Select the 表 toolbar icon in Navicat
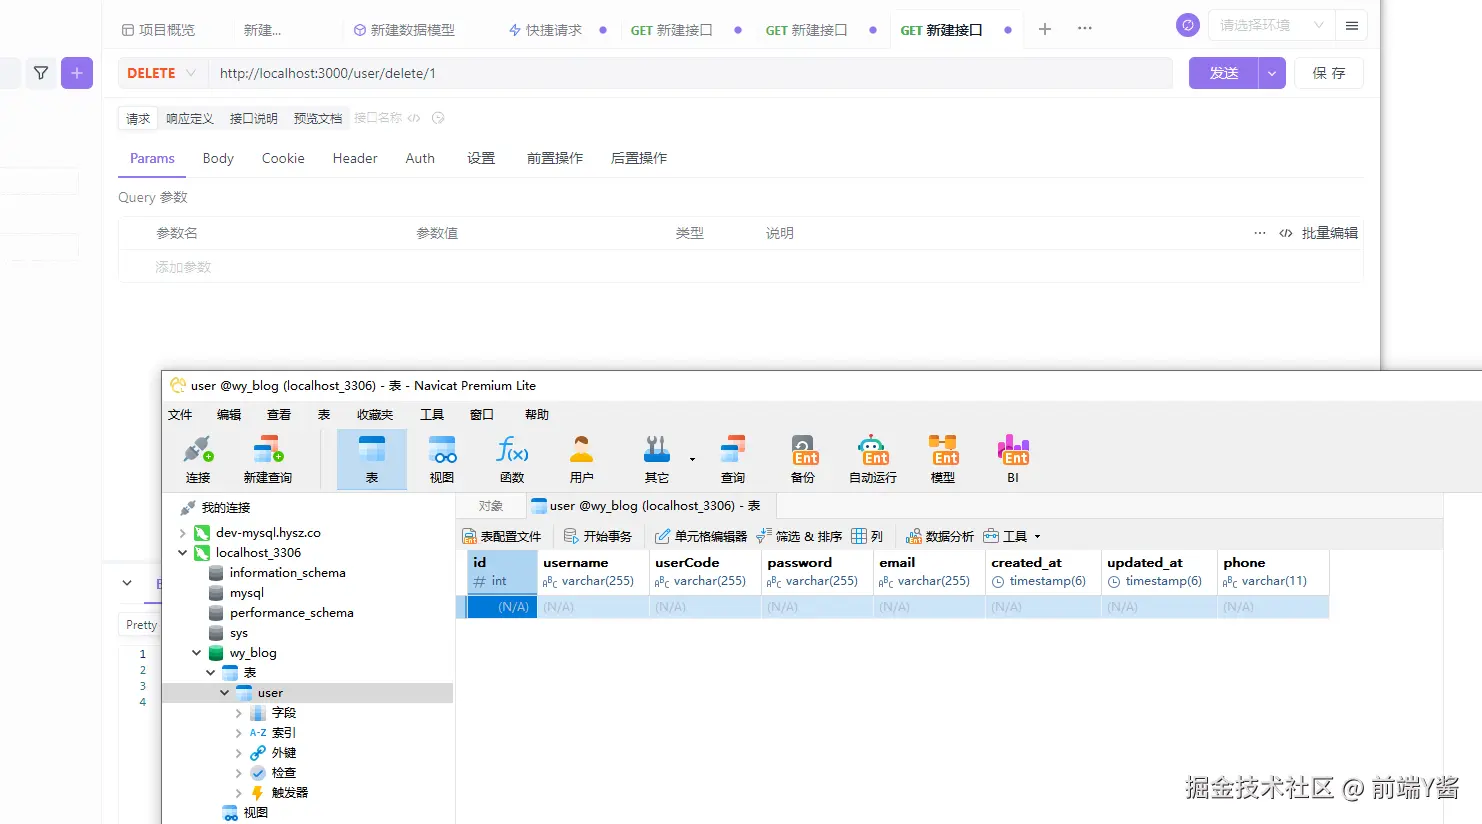The width and height of the screenshot is (1482, 824). tap(372, 459)
